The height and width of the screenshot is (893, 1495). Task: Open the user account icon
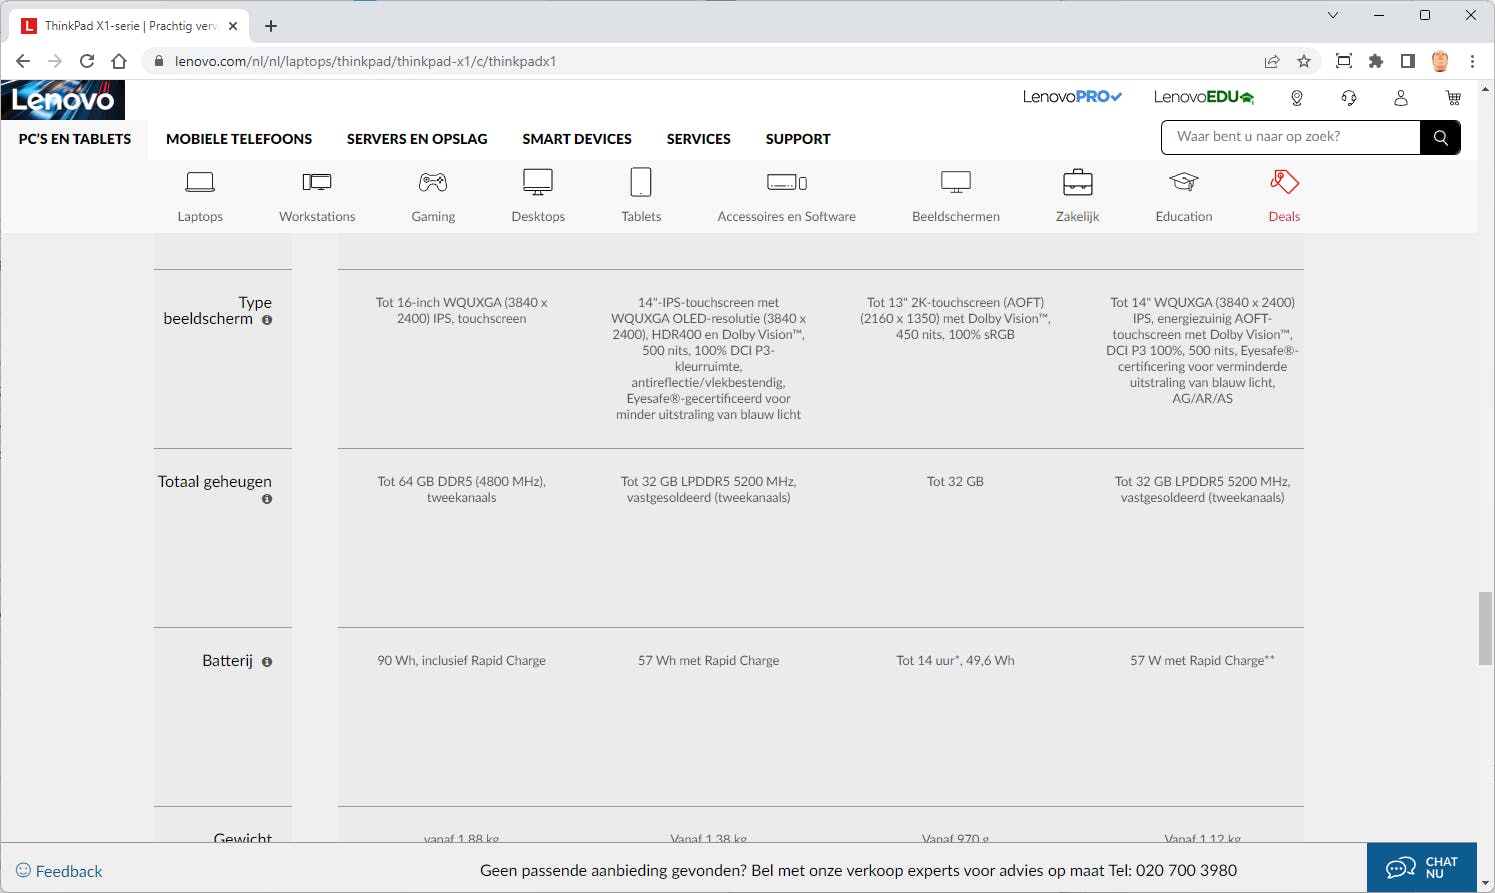point(1401,97)
